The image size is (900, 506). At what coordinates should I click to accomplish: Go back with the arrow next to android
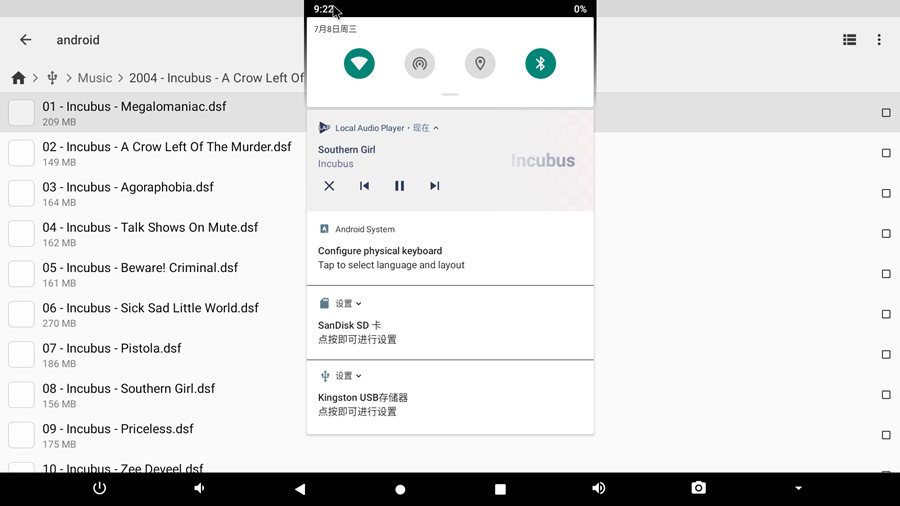point(25,40)
